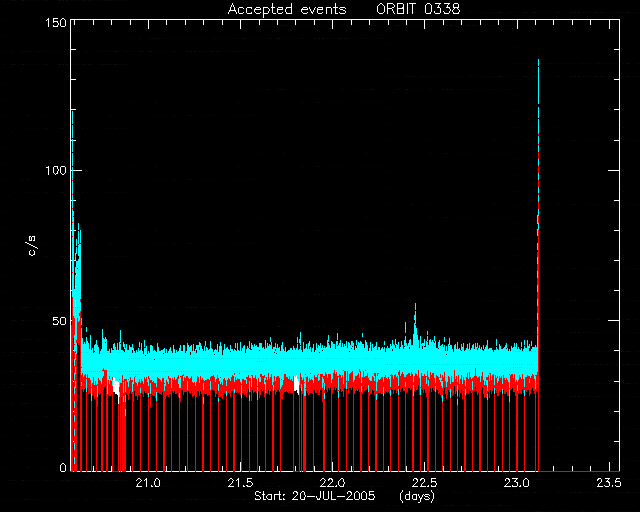This screenshot has height=512, width=640.
Task: Click the '(days)' axis unit label
Action: [417, 496]
